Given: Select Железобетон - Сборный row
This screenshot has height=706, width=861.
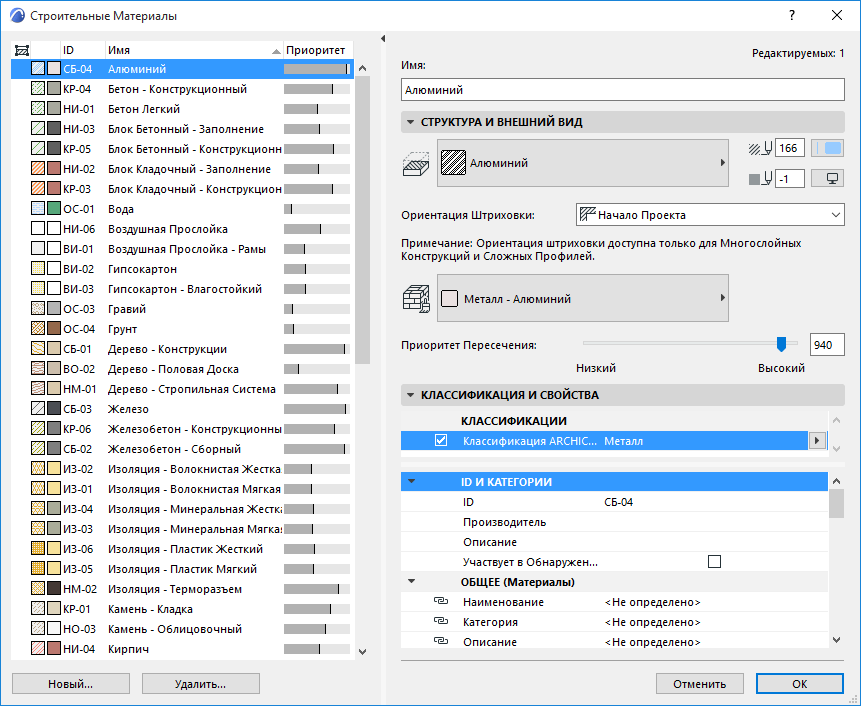Looking at the screenshot, I should click(x=182, y=449).
